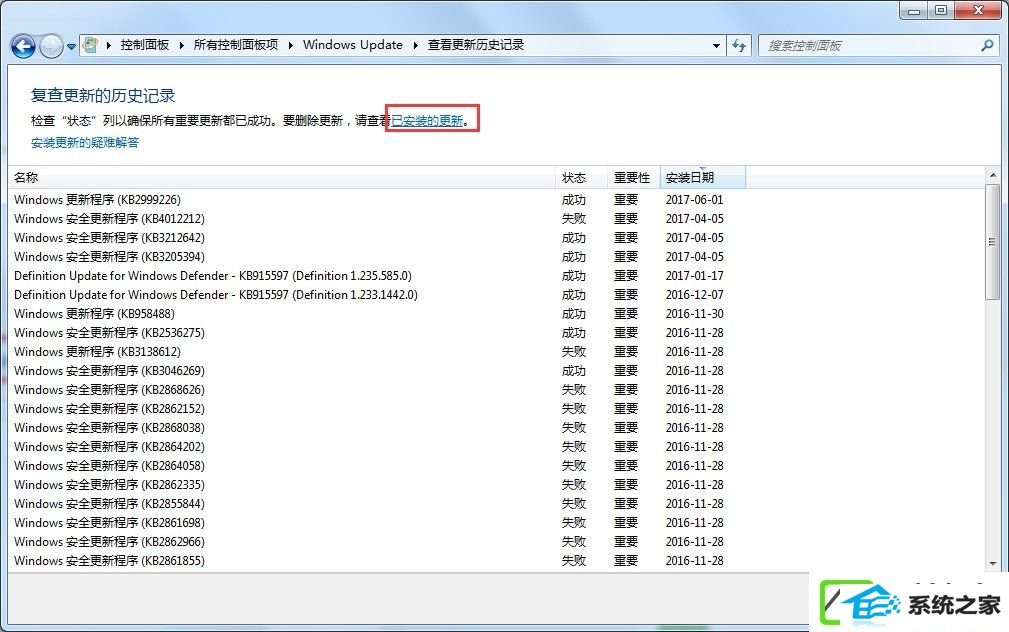Click the 所有控制面板项 breadcrumb
This screenshot has width=1009, height=632.
coord(236,45)
